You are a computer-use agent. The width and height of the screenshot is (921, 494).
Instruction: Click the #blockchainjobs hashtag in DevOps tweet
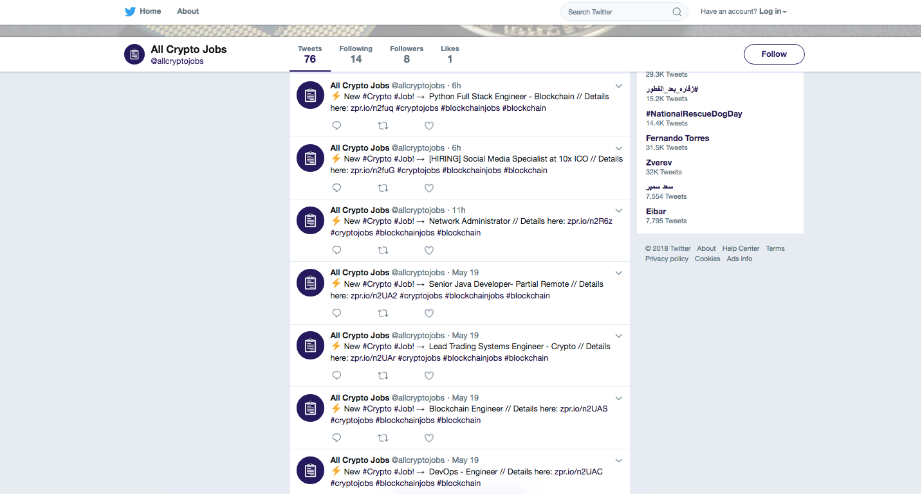(405, 483)
